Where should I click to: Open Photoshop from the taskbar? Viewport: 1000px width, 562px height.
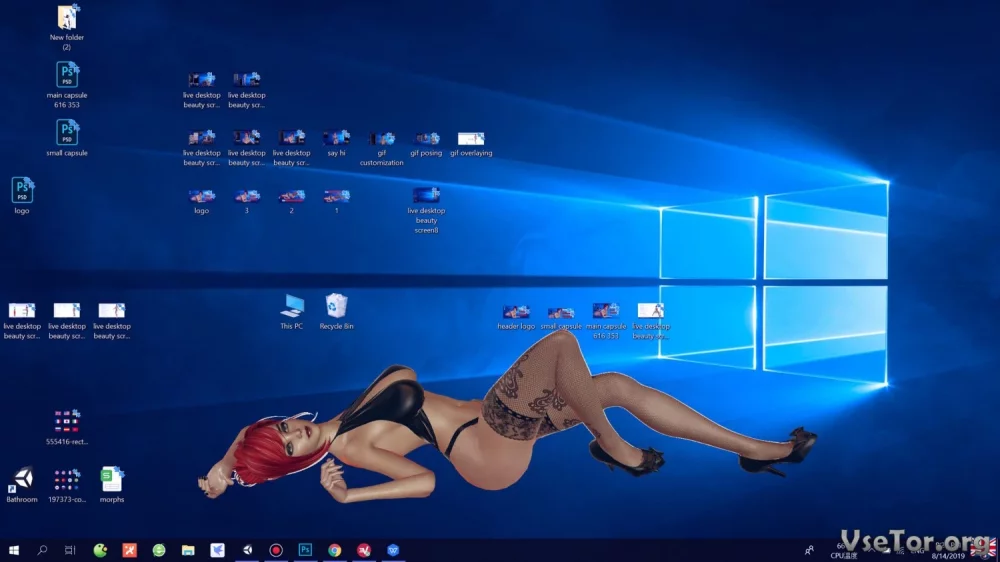point(306,550)
